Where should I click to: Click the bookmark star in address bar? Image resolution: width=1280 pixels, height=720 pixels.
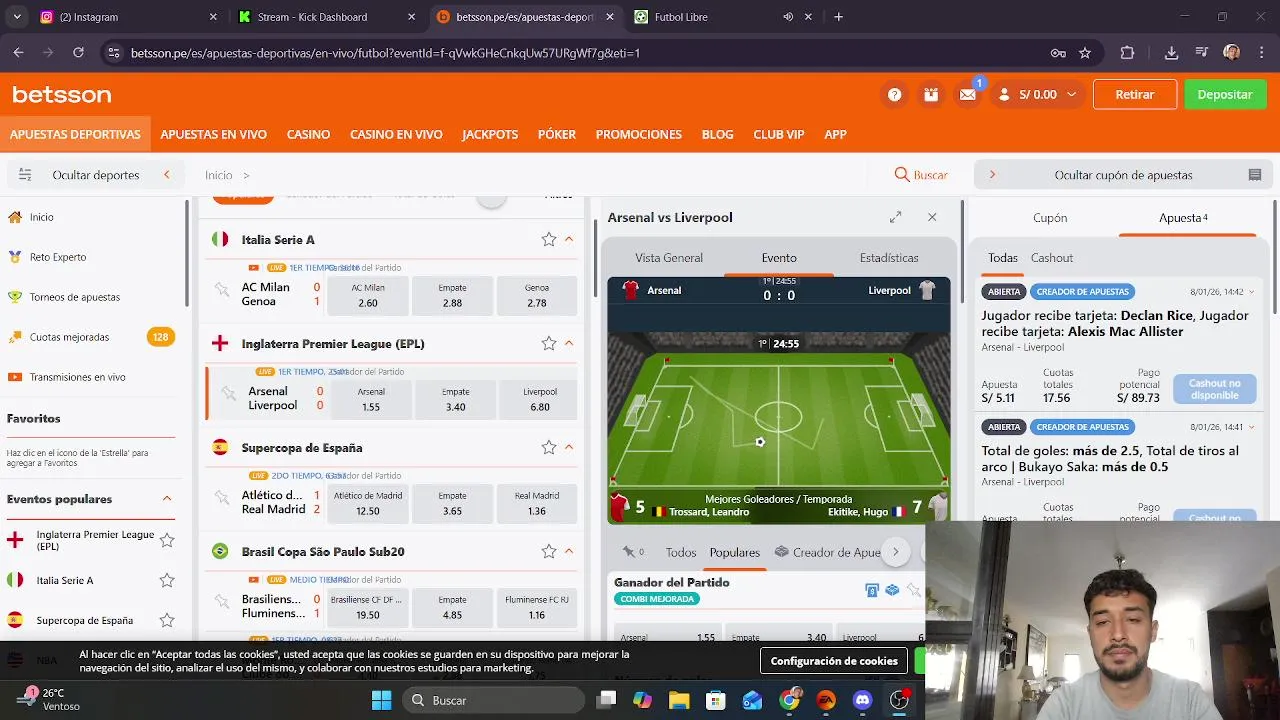(1085, 53)
